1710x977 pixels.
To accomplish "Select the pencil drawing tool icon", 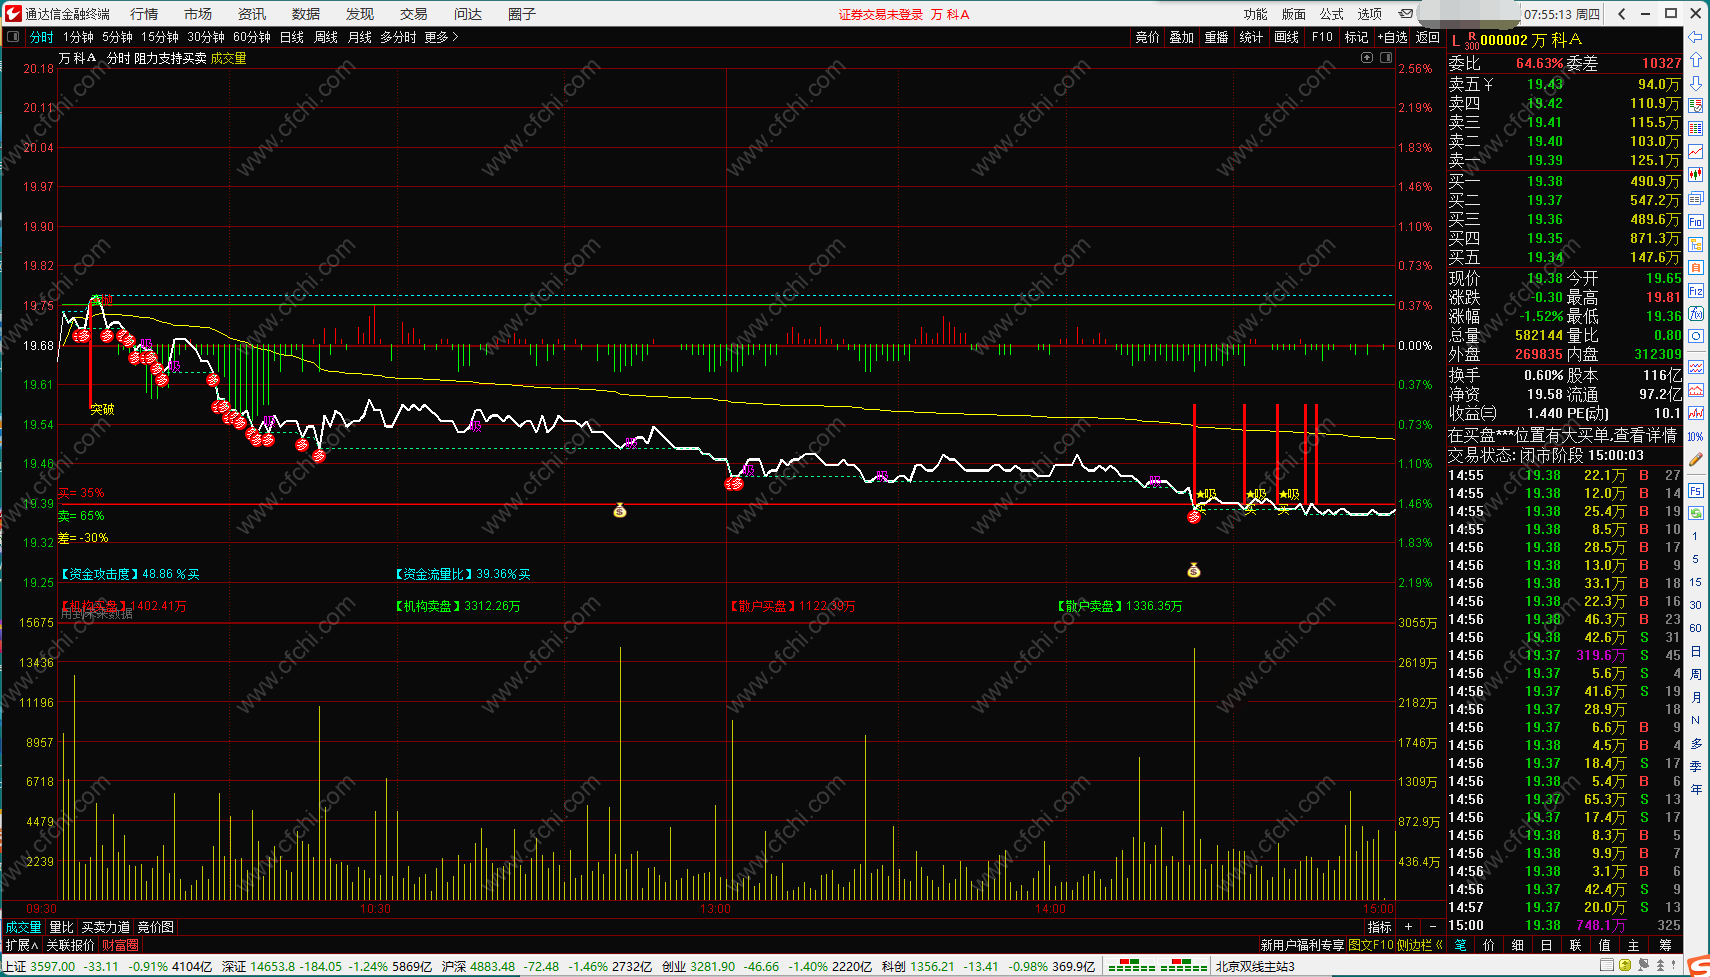I will [1696, 459].
